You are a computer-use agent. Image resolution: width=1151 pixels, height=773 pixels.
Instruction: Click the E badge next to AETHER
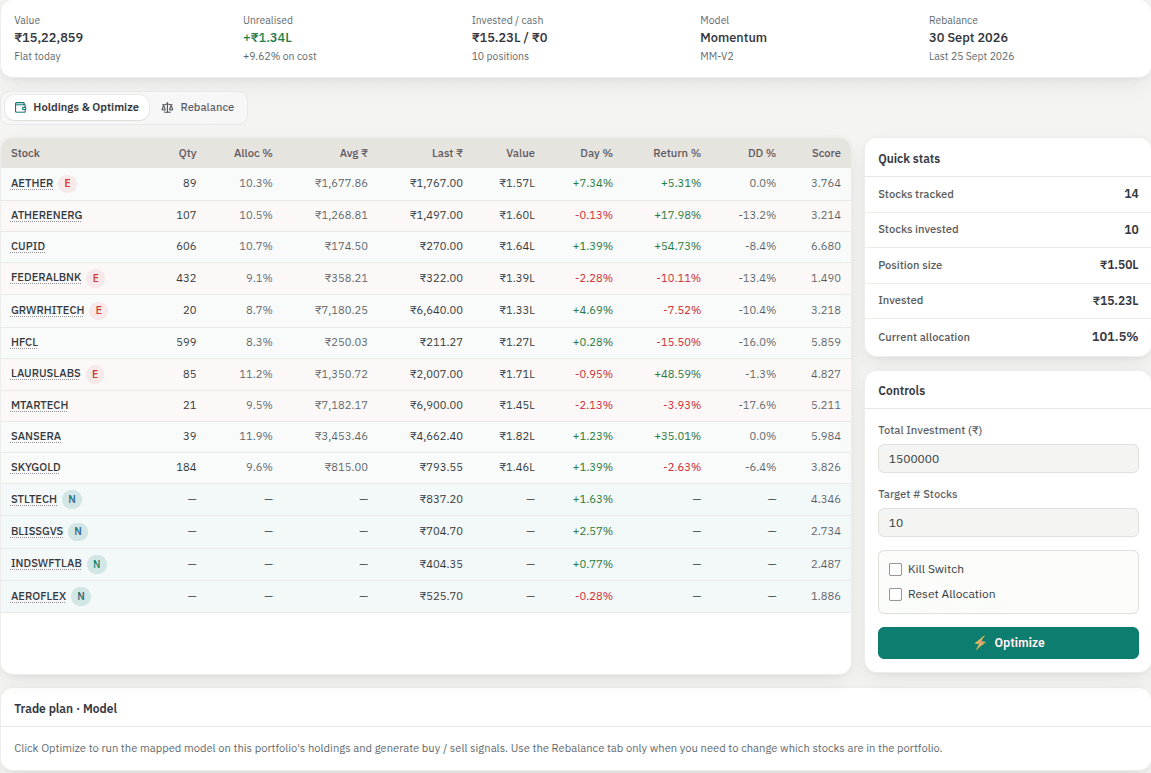click(68, 184)
